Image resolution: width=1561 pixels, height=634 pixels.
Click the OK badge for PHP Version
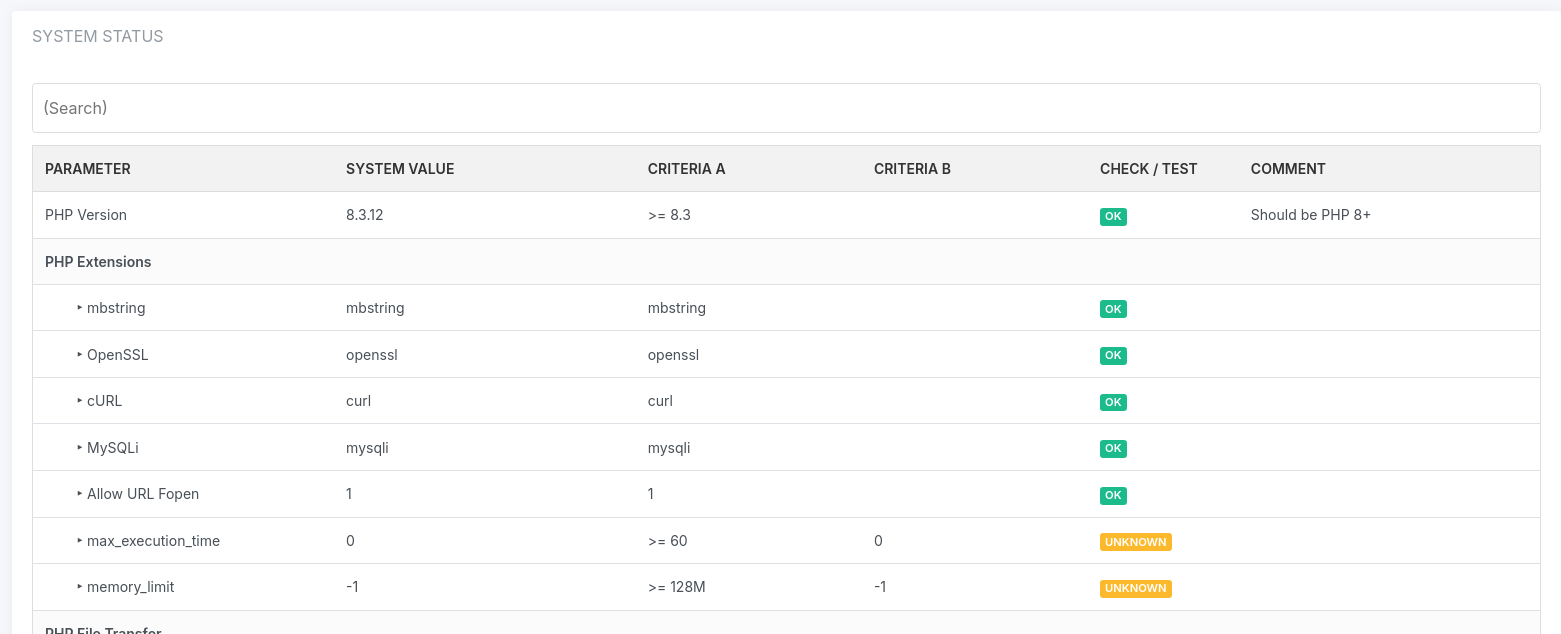tap(1113, 216)
